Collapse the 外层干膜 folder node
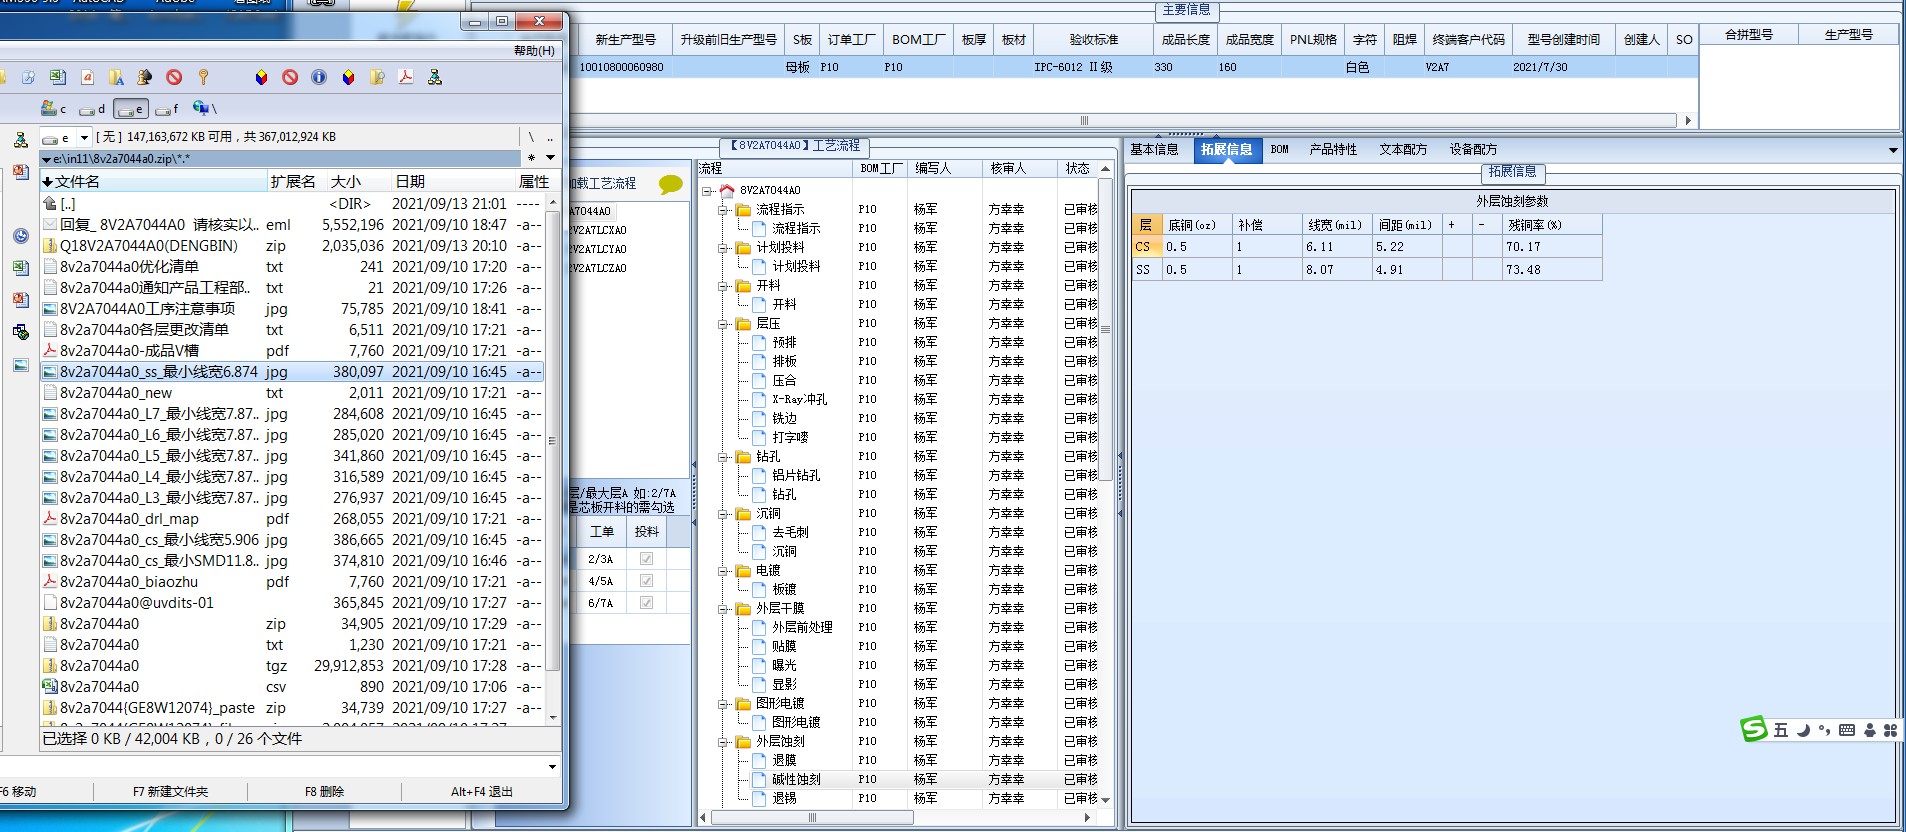The height and width of the screenshot is (832, 1906). click(723, 609)
